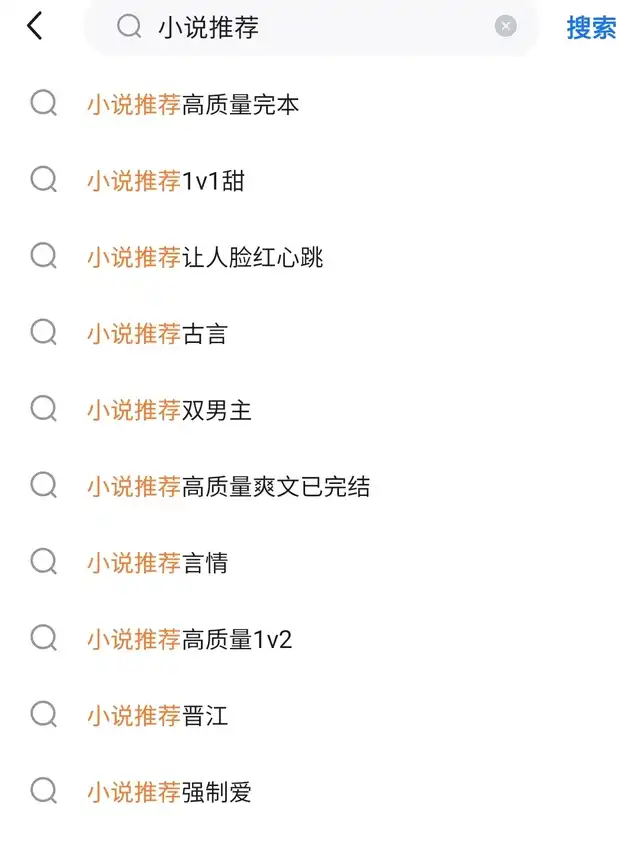Click search icon beside 高质量完本 suggestion
Viewport: 640px width, 853px height.
(x=44, y=103)
